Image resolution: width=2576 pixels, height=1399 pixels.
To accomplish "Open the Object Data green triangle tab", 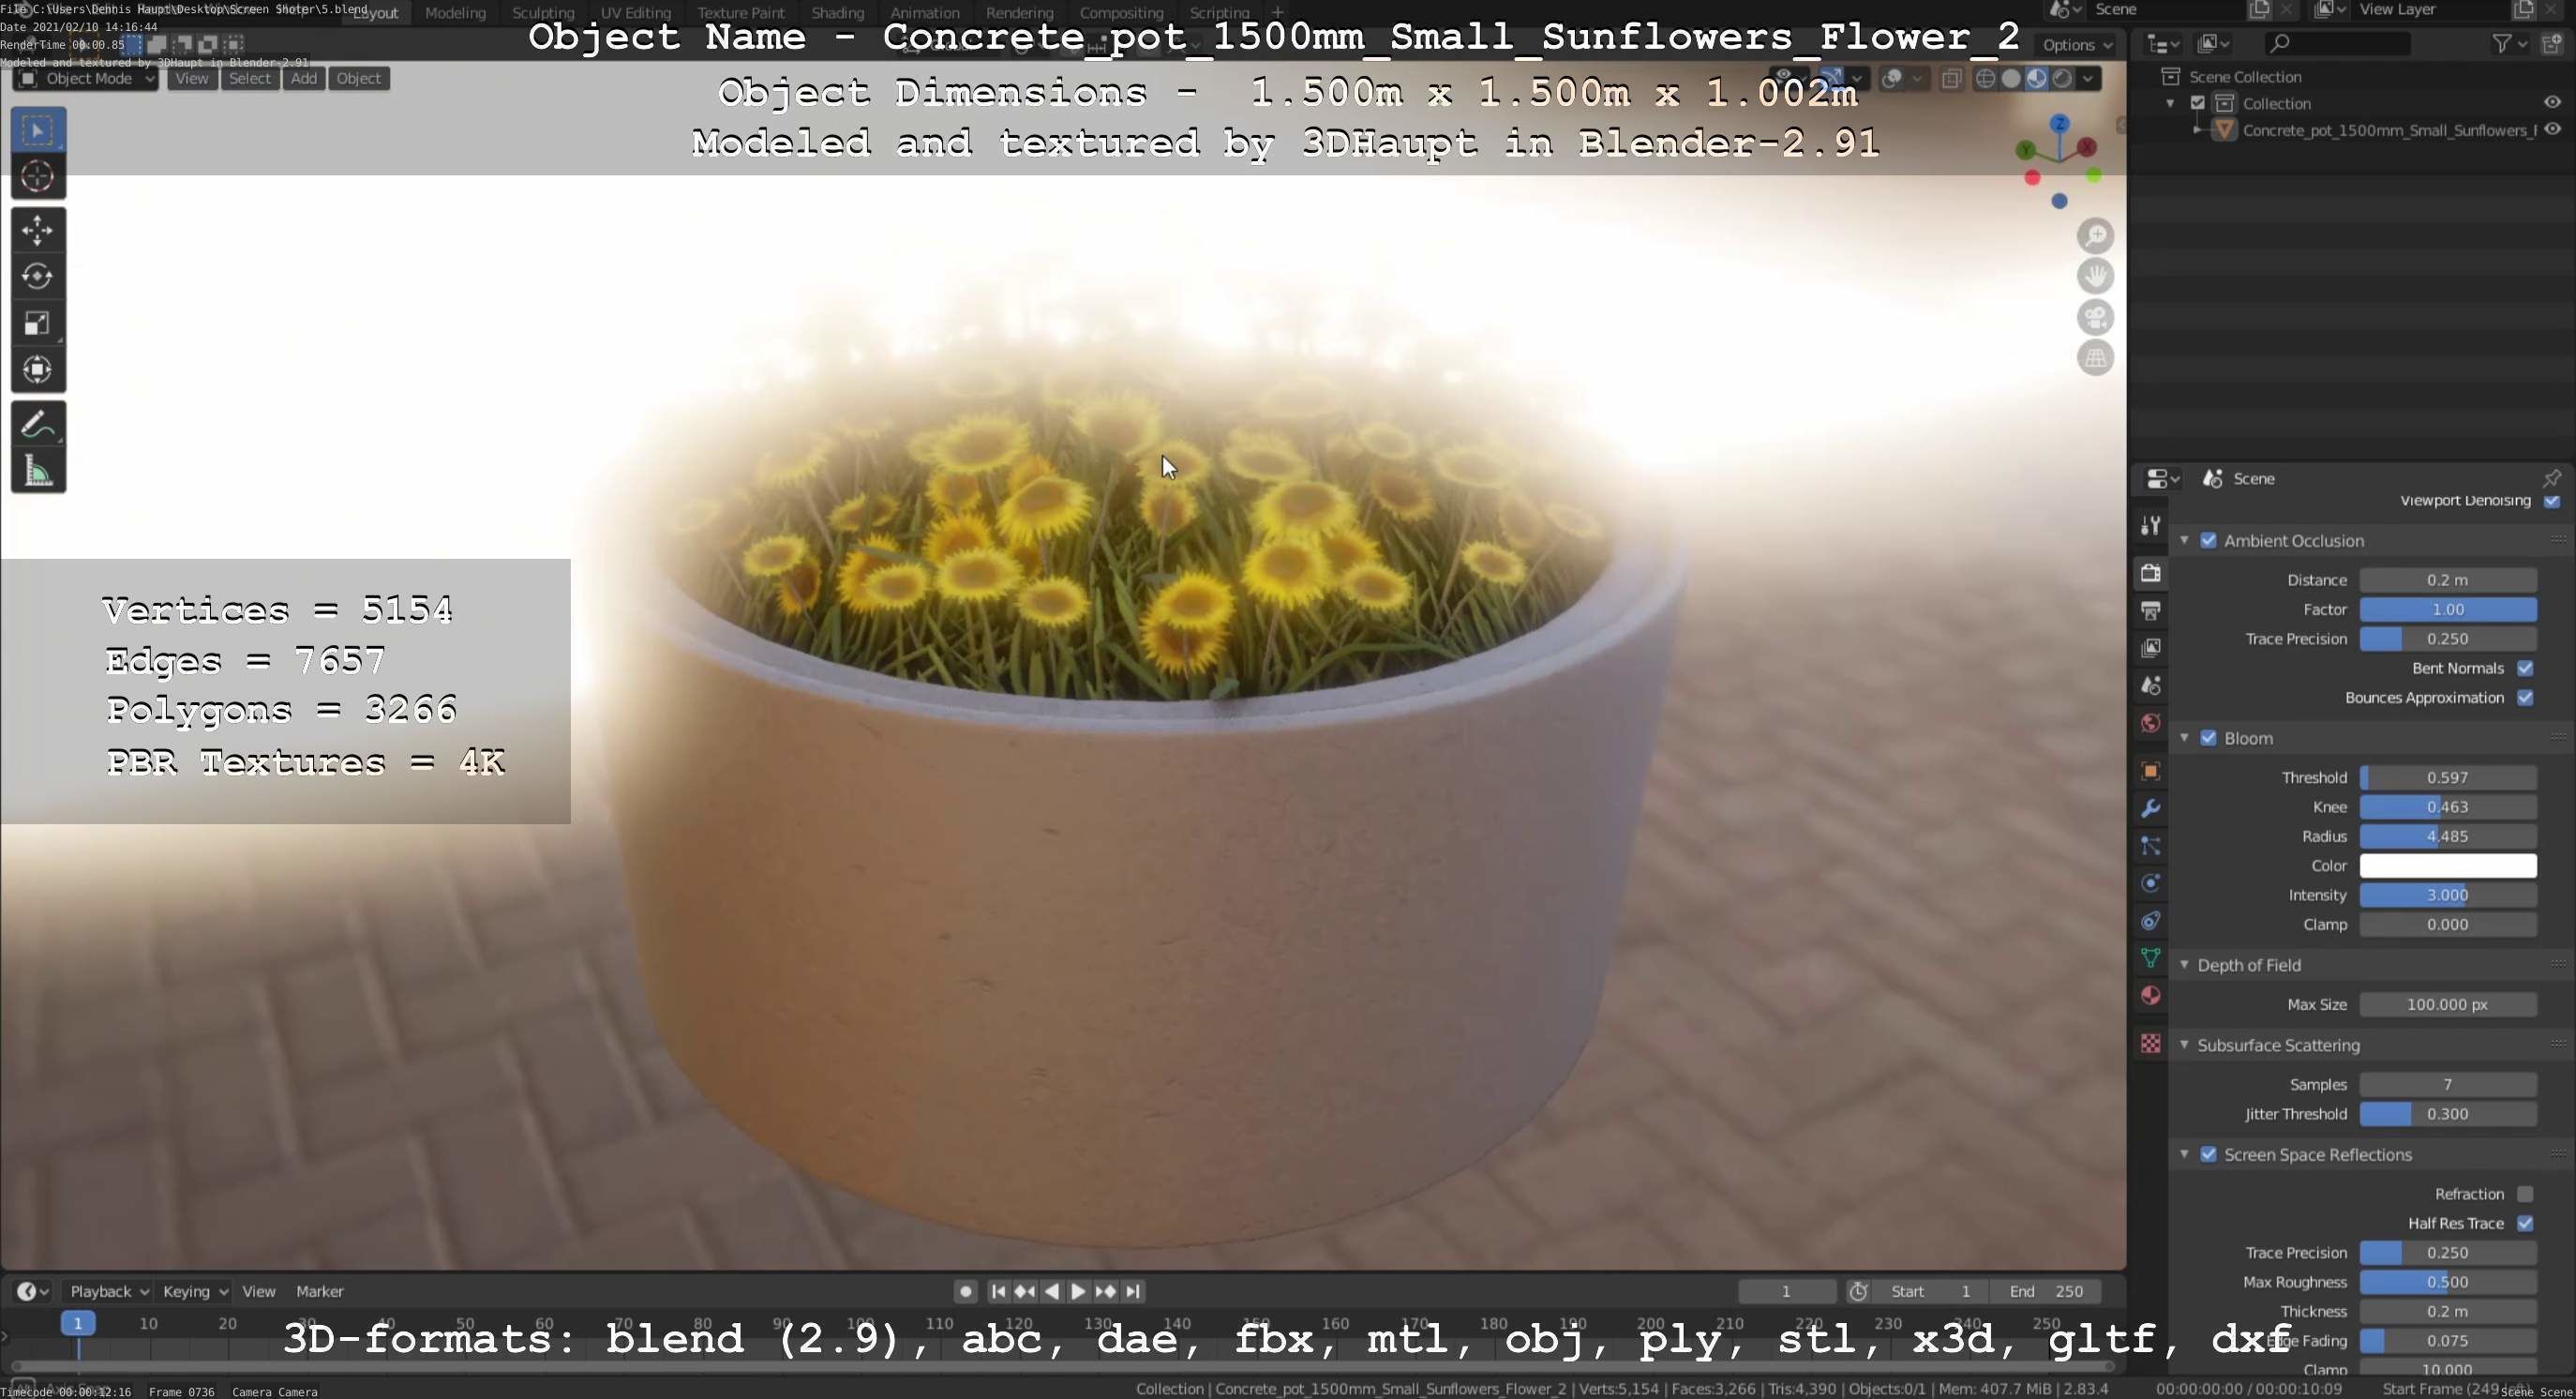I will [2150, 958].
